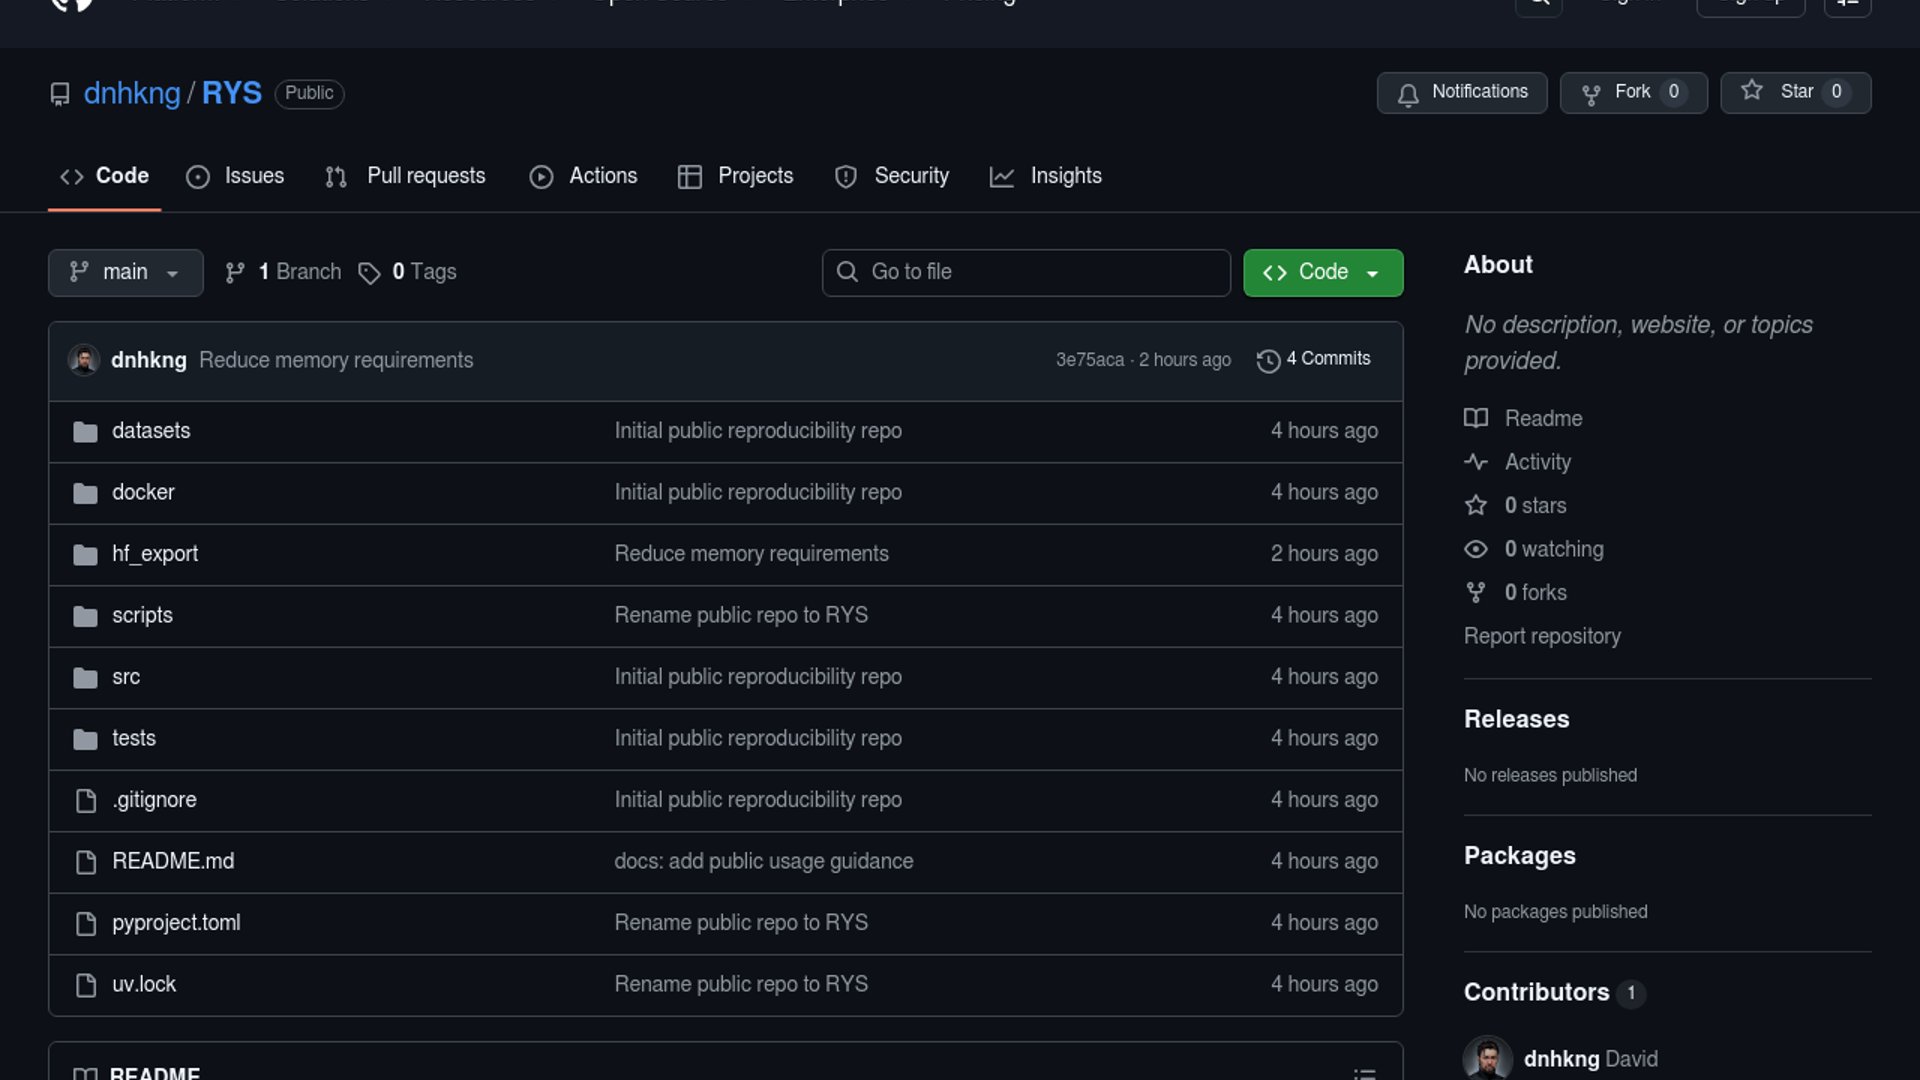Expand the green Code dropdown
Screen dimensions: 1920x1080
point(1322,272)
